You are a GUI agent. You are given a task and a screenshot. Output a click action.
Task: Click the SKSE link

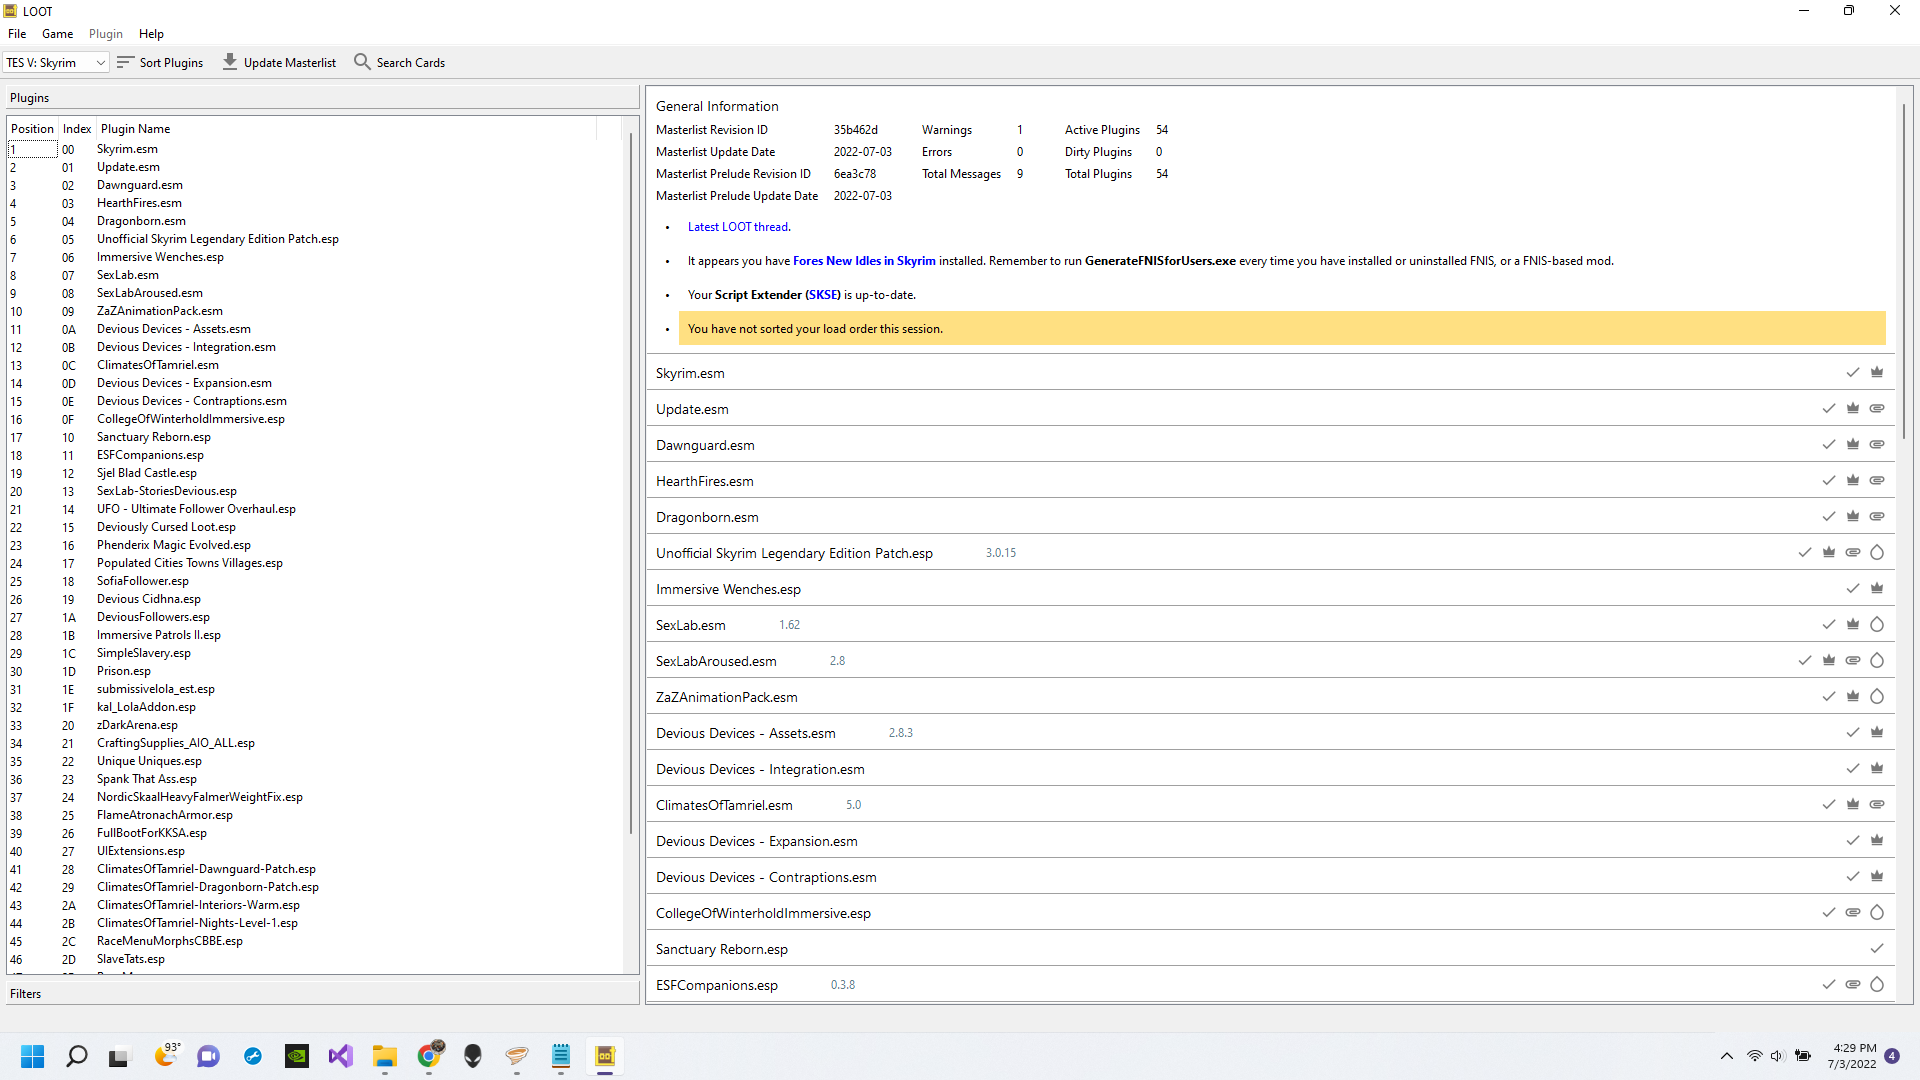pos(824,295)
